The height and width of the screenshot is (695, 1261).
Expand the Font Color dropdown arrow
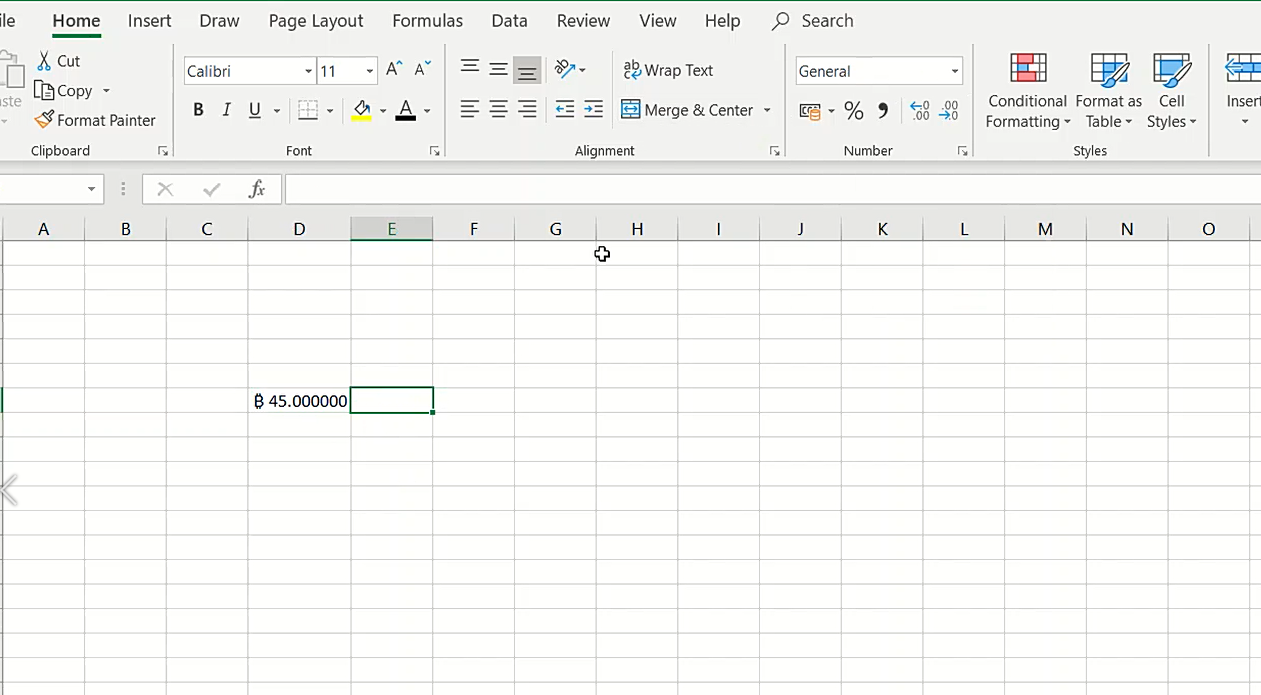tap(427, 111)
